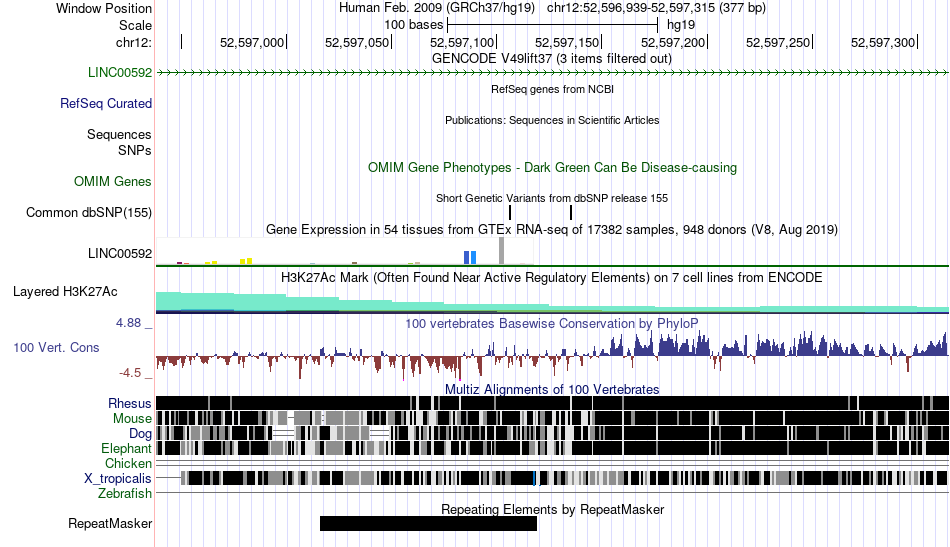Click the 52,597,100 ruler position
The width and height of the screenshot is (950, 547).
(x=462, y=42)
